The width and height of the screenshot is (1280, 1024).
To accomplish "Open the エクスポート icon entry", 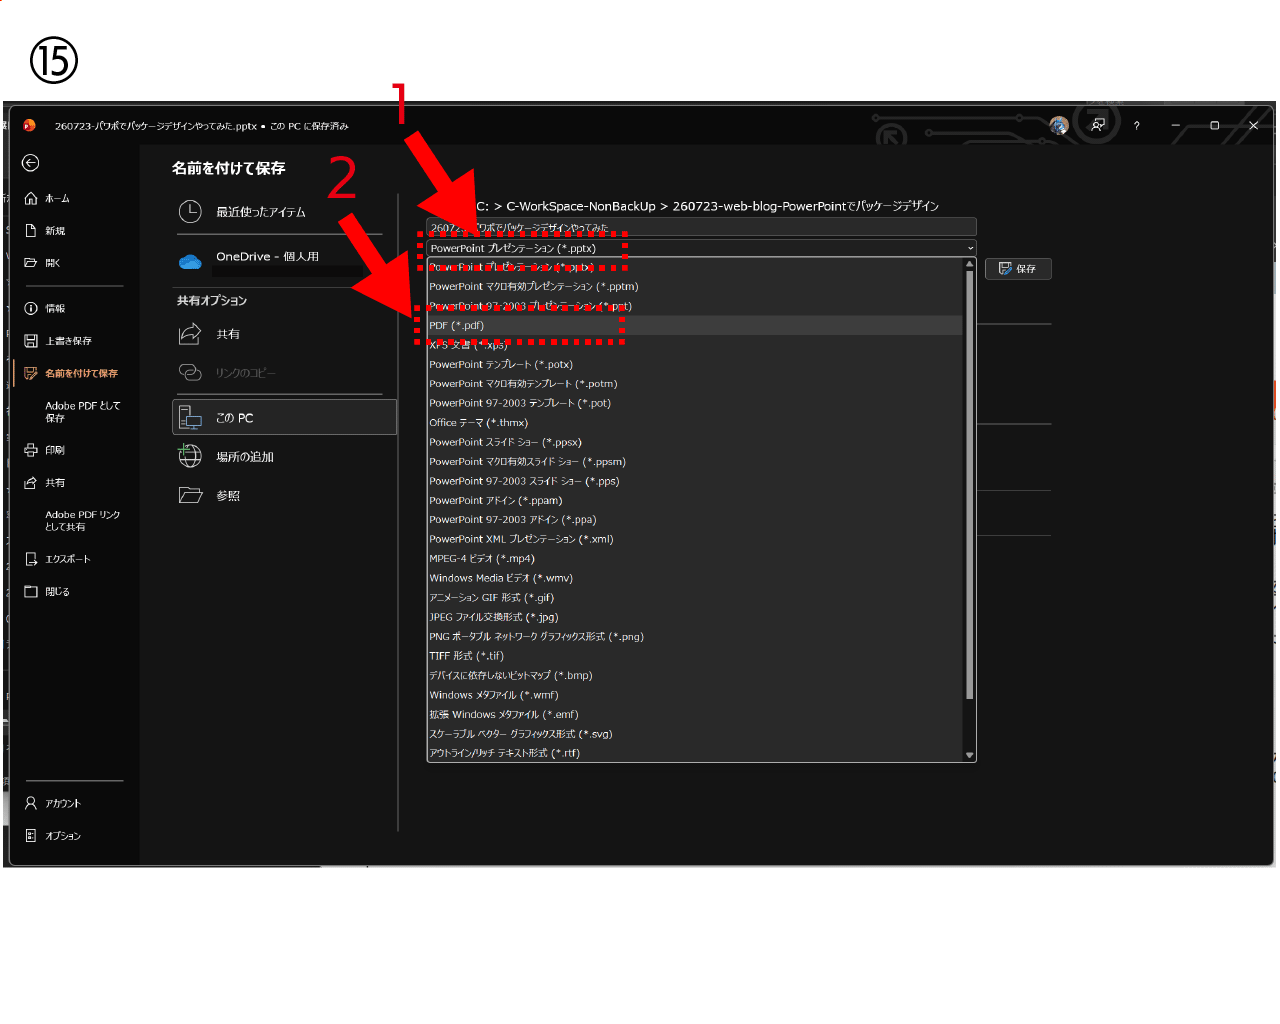I will (x=31, y=559).
